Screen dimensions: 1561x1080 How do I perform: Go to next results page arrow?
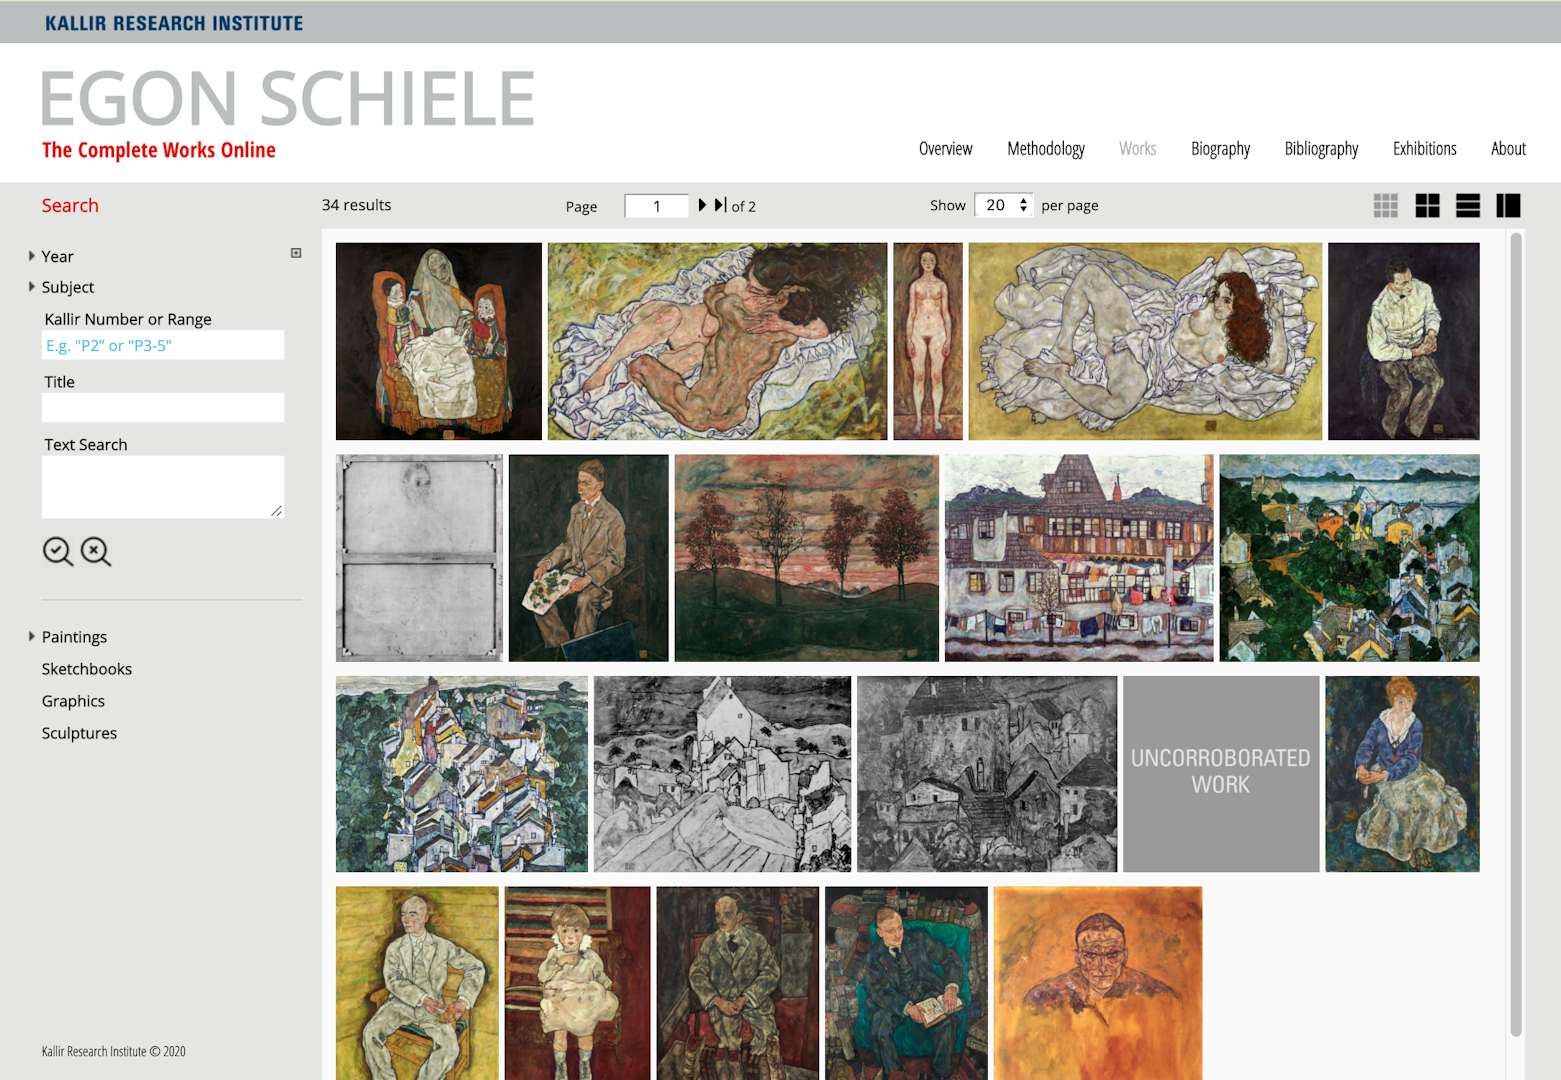(702, 205)
